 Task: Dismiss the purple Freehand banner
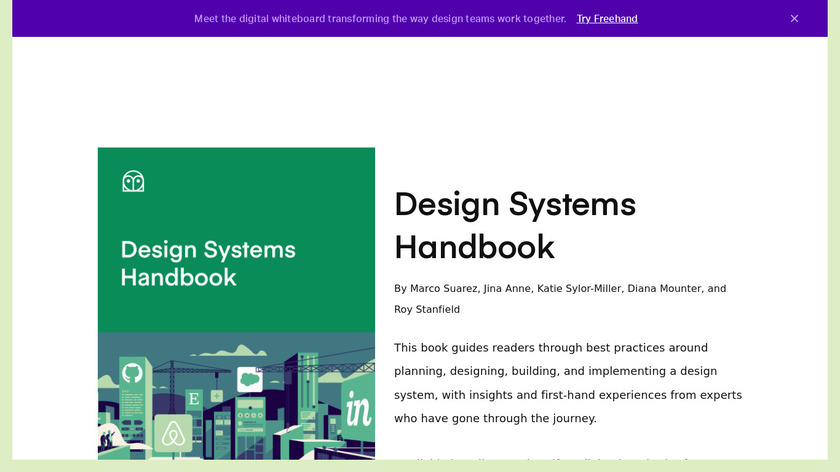click(794, 19)
